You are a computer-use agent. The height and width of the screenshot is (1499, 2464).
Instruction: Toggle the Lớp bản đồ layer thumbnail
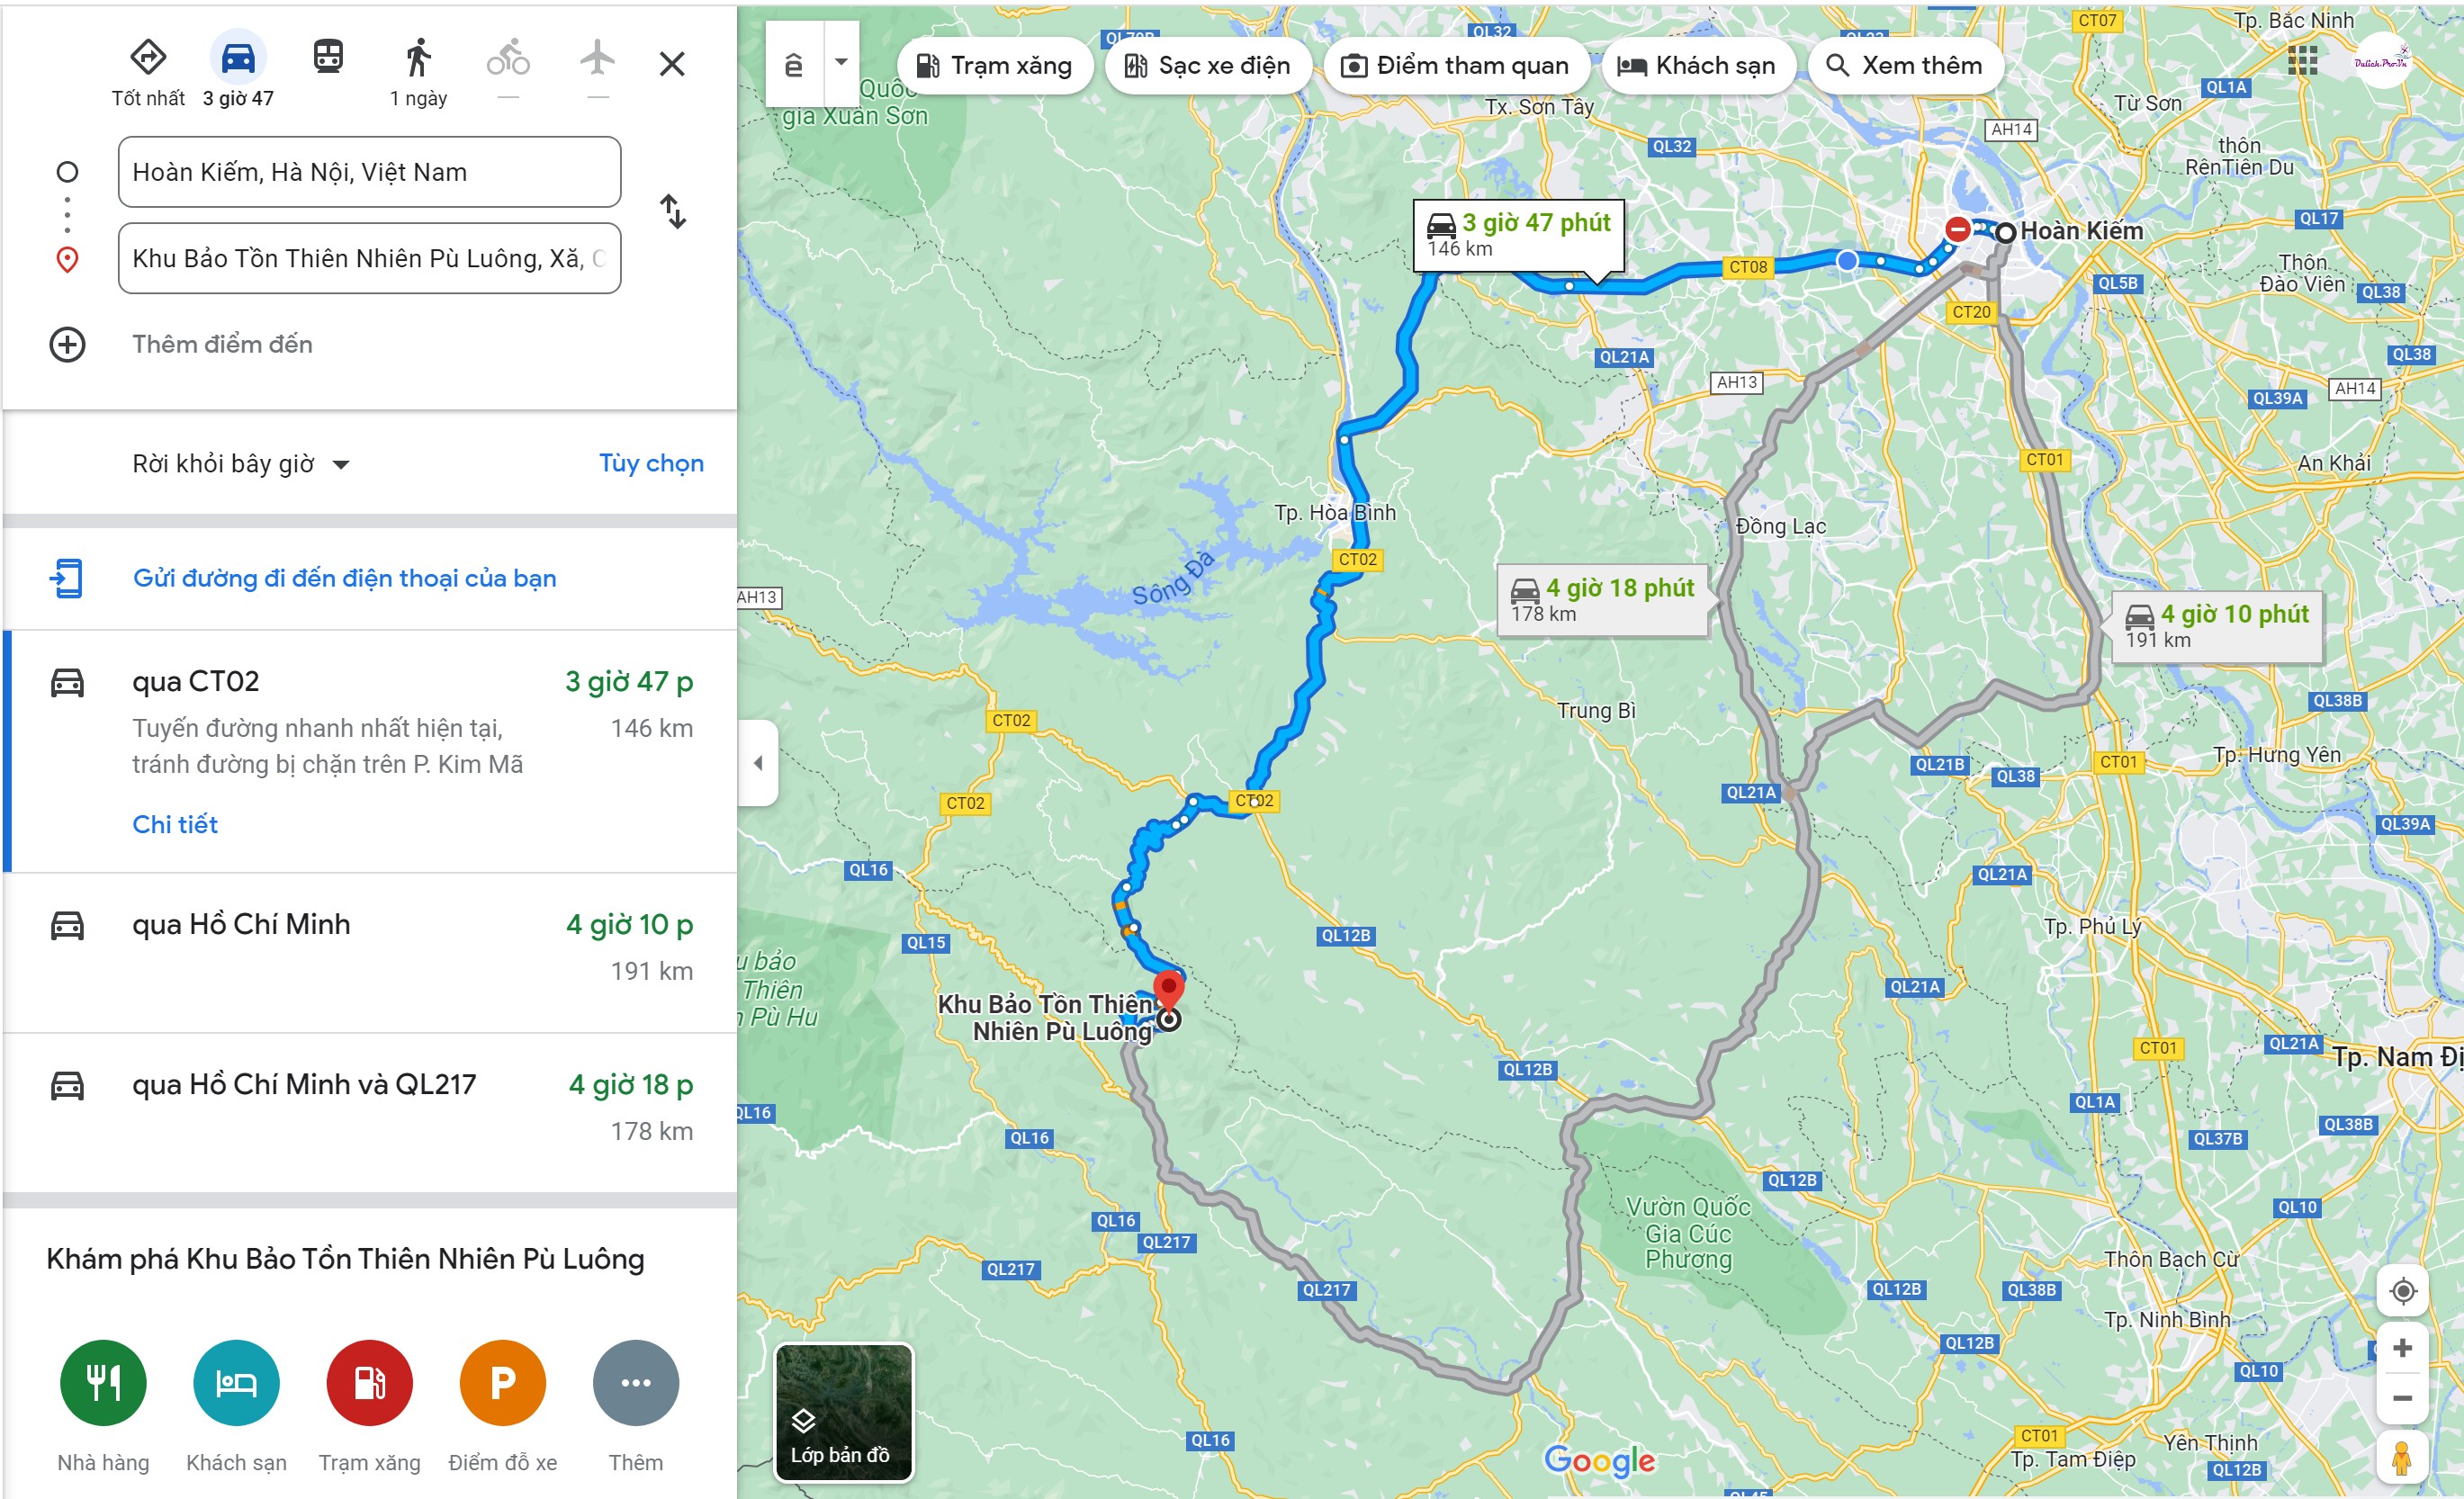point(844,1413)
